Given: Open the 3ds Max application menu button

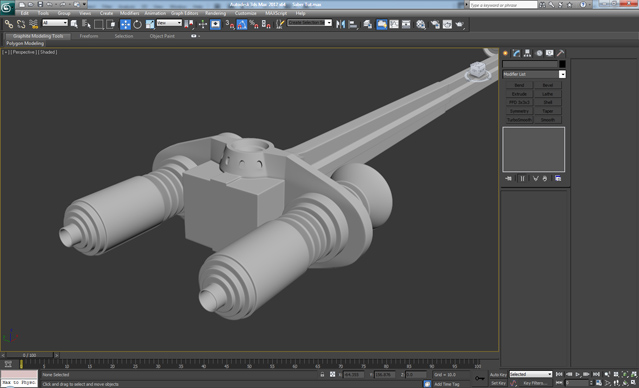Looking at the screenshot, I should (x=7, y=7).
